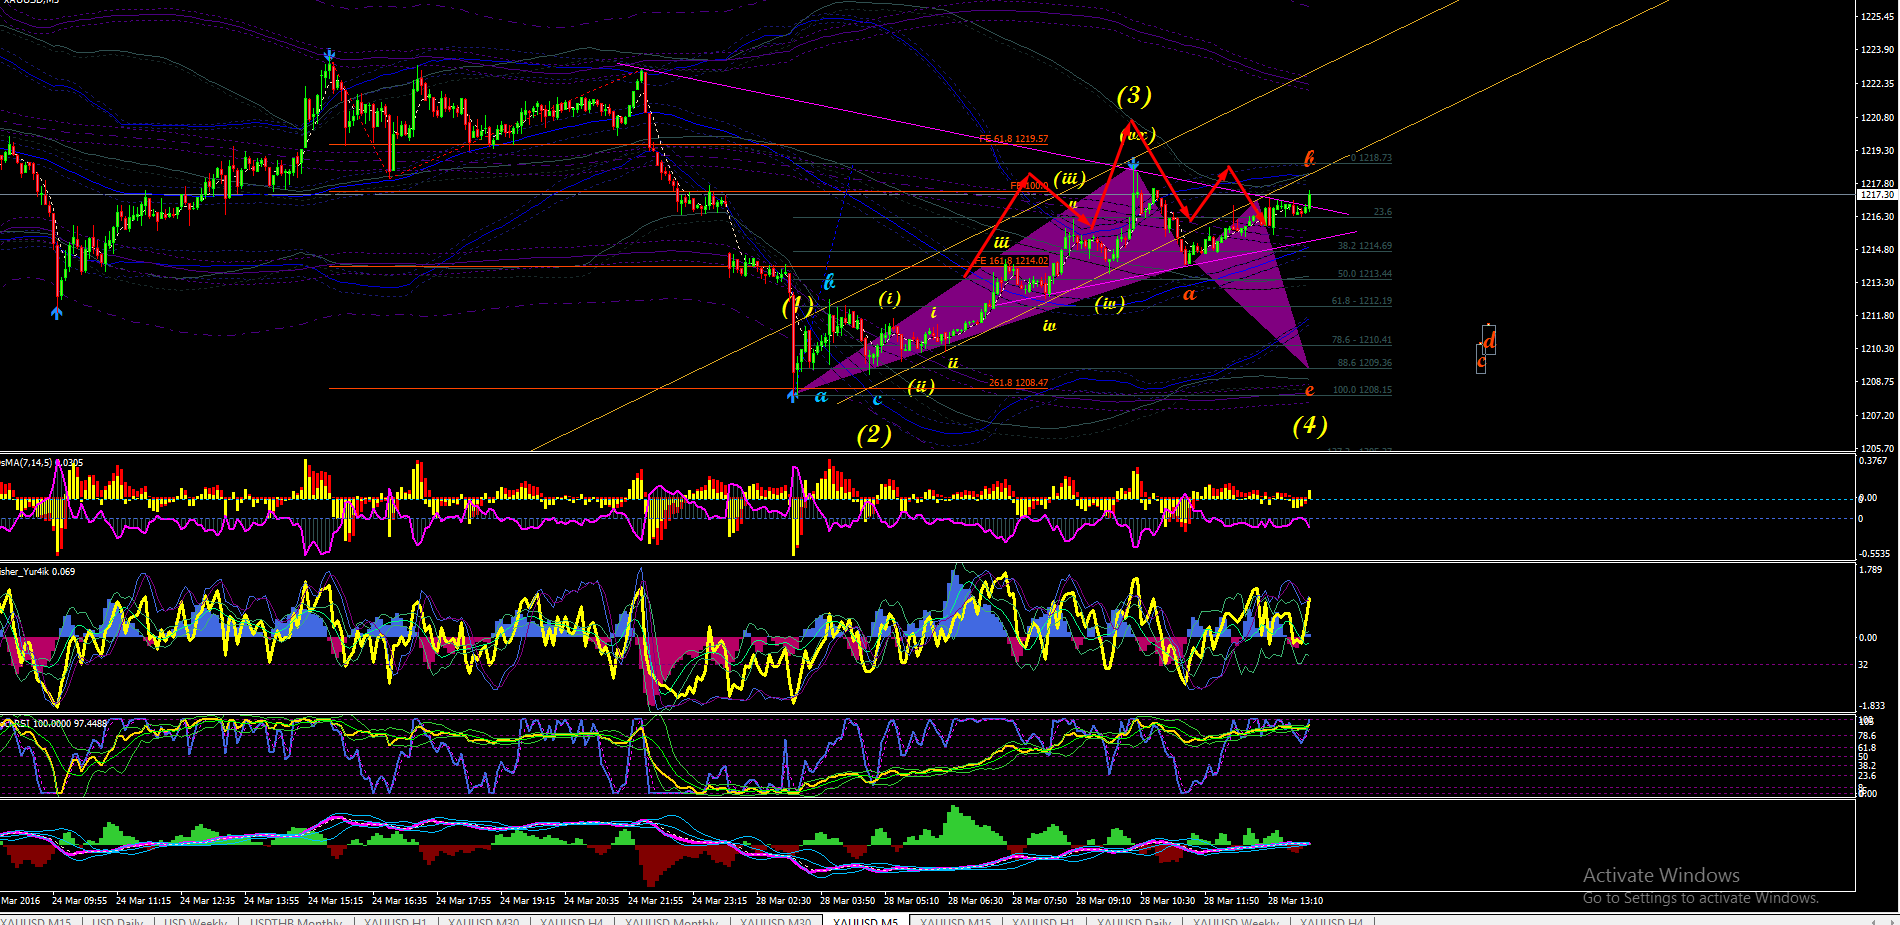Select the Fibonacci 100.0 1208.15 level label

[1363, 390]
